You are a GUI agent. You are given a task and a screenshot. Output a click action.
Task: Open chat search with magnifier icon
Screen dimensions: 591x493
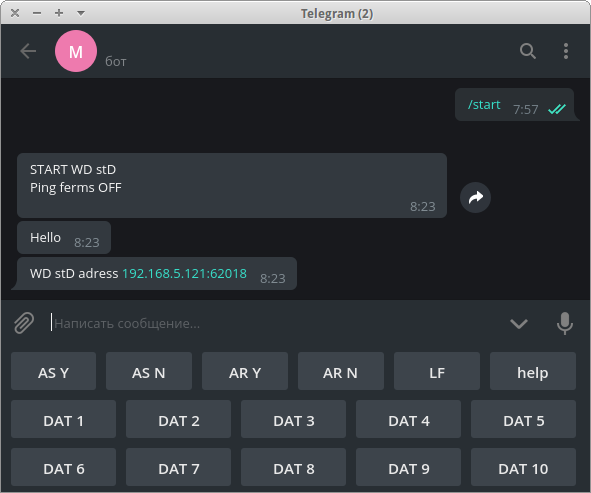(528, 51)
